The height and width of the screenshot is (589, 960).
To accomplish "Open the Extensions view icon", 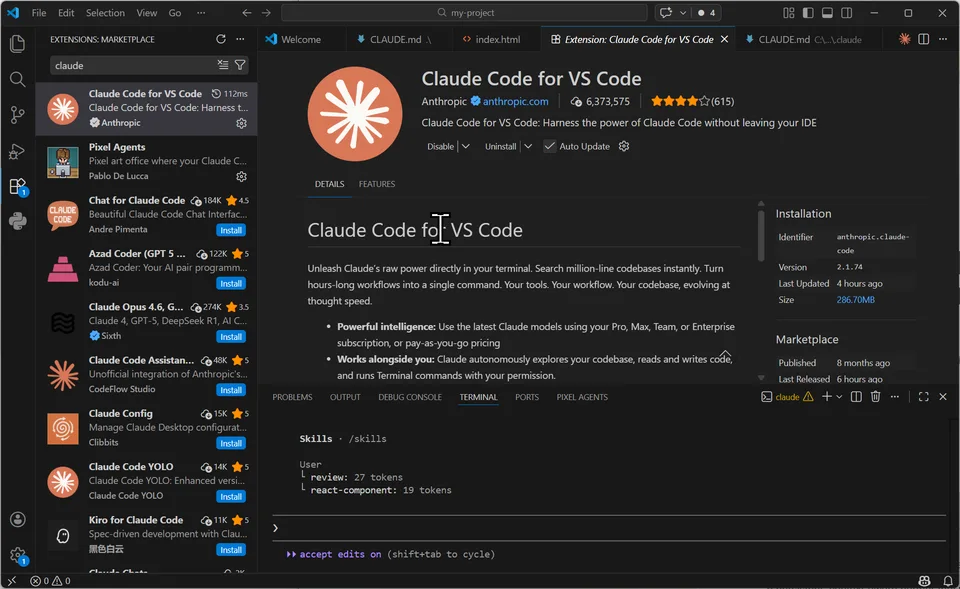I will 18,186.
